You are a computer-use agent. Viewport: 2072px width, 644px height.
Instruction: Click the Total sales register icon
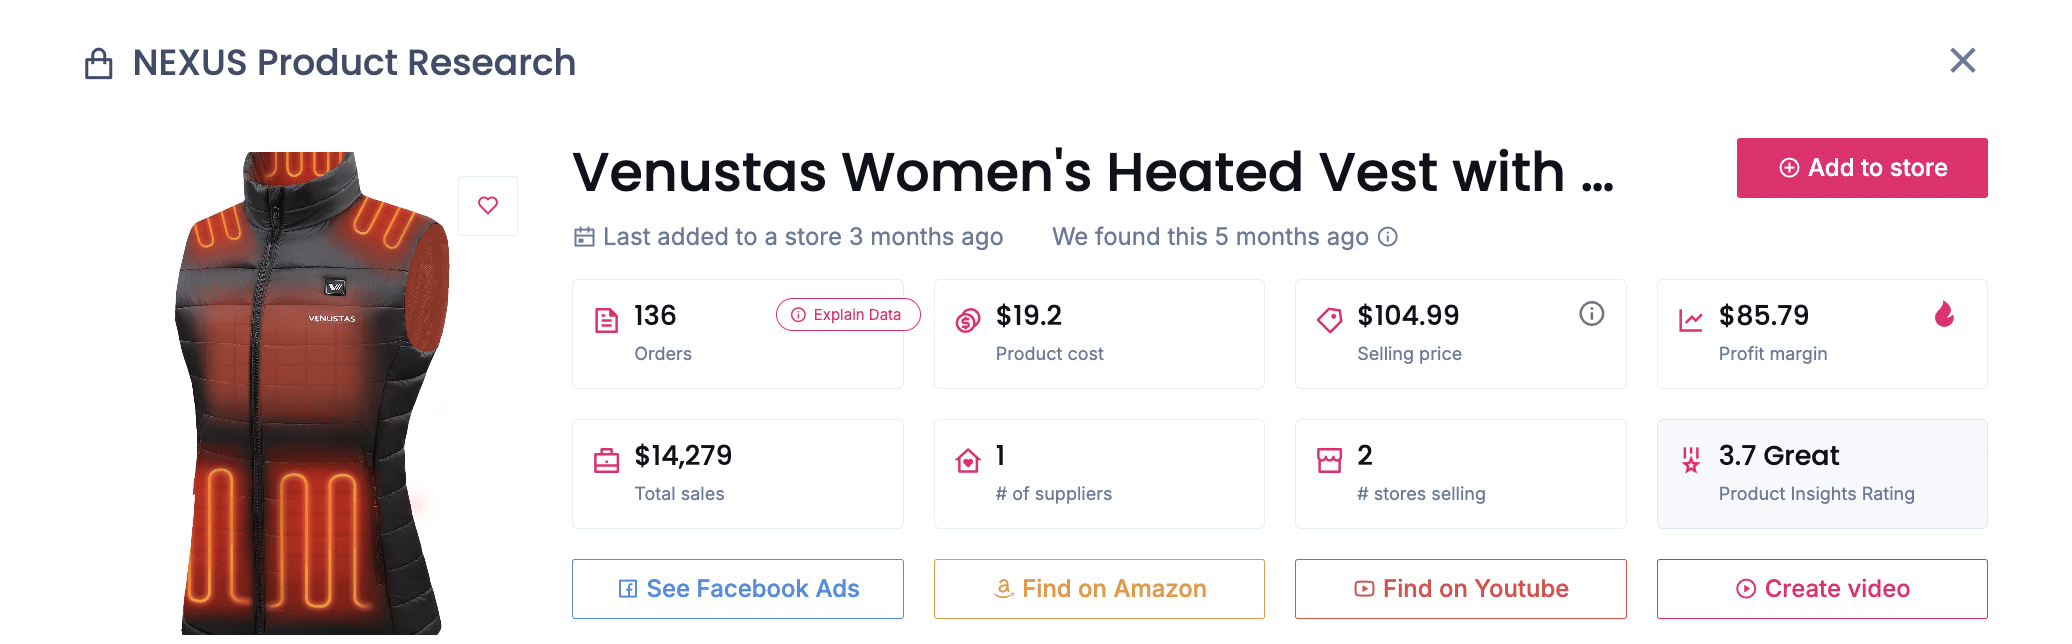pyautogui.click(x=607, y=461)
